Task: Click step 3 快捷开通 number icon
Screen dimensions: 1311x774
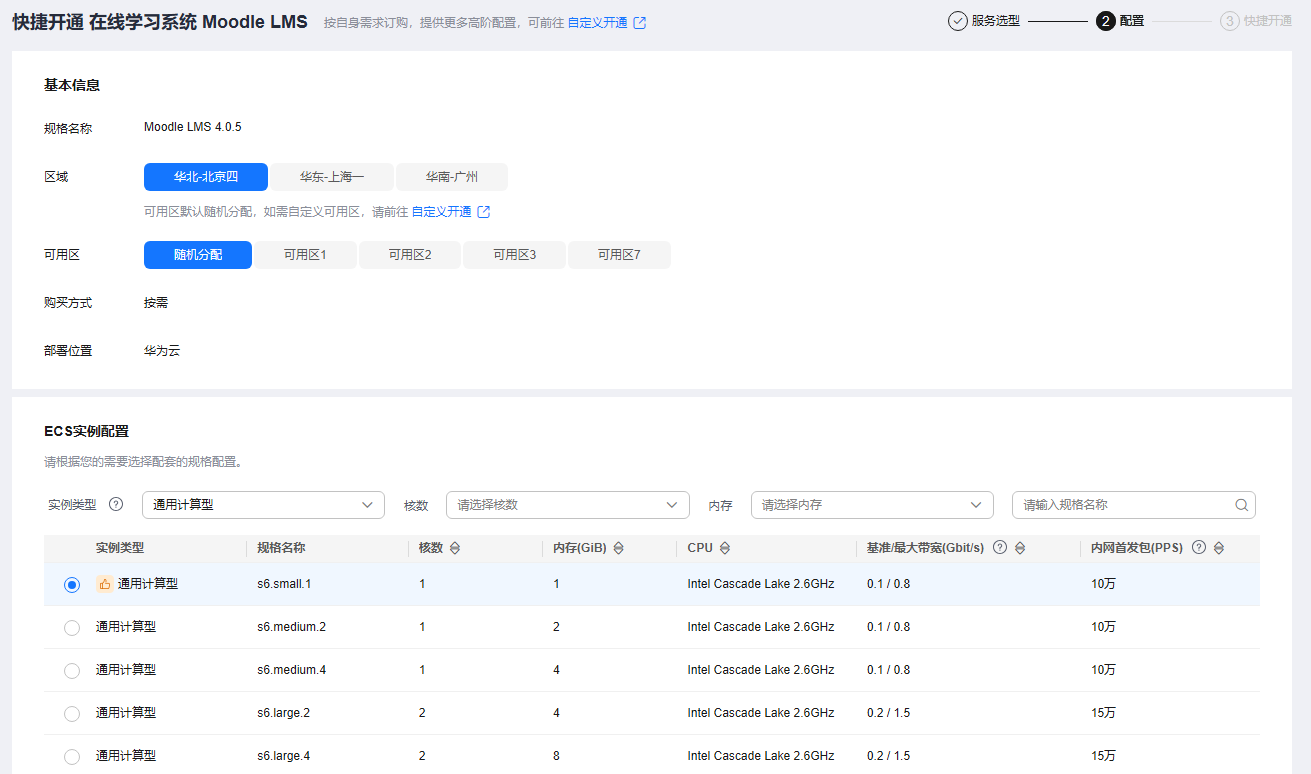Action: tap(1230, 20)
